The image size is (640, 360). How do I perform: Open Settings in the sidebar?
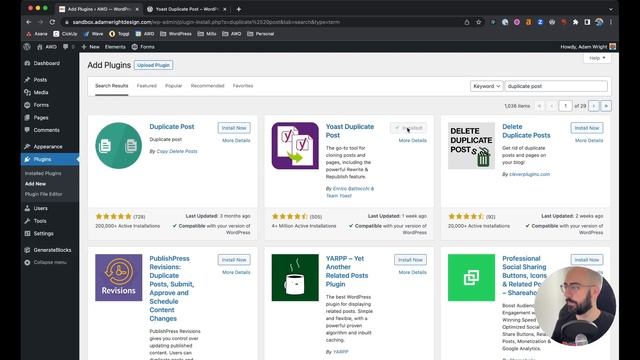tap(43, 233)
